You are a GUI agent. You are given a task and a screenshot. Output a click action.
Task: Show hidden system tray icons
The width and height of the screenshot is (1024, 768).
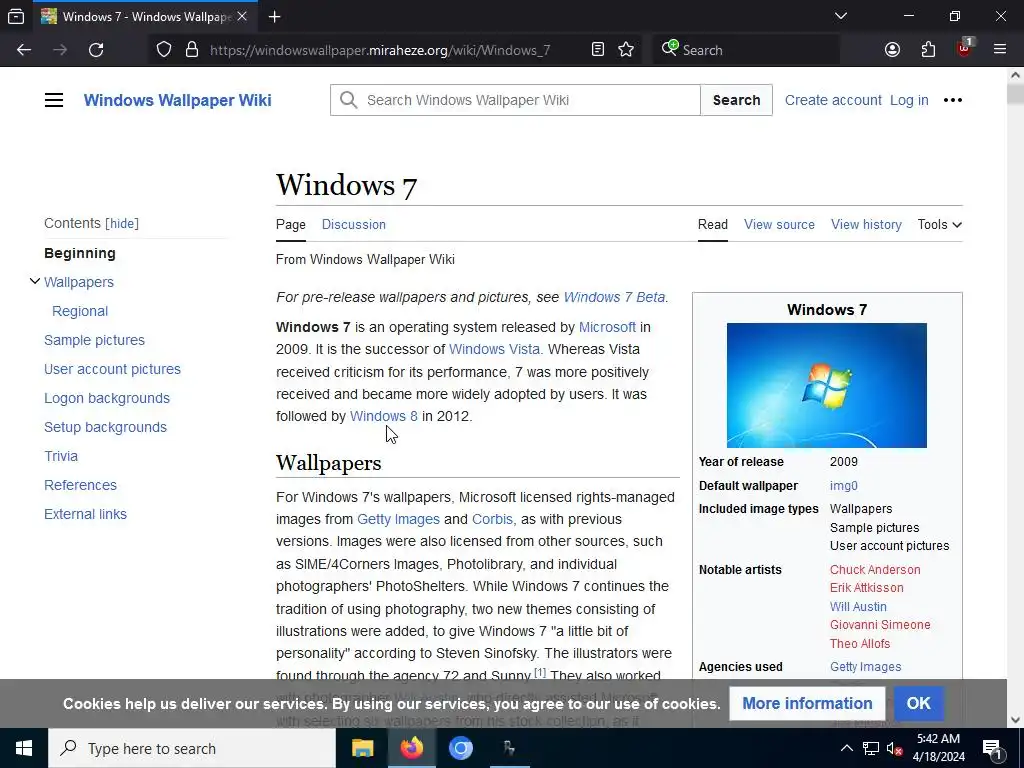tap(846, 748)
